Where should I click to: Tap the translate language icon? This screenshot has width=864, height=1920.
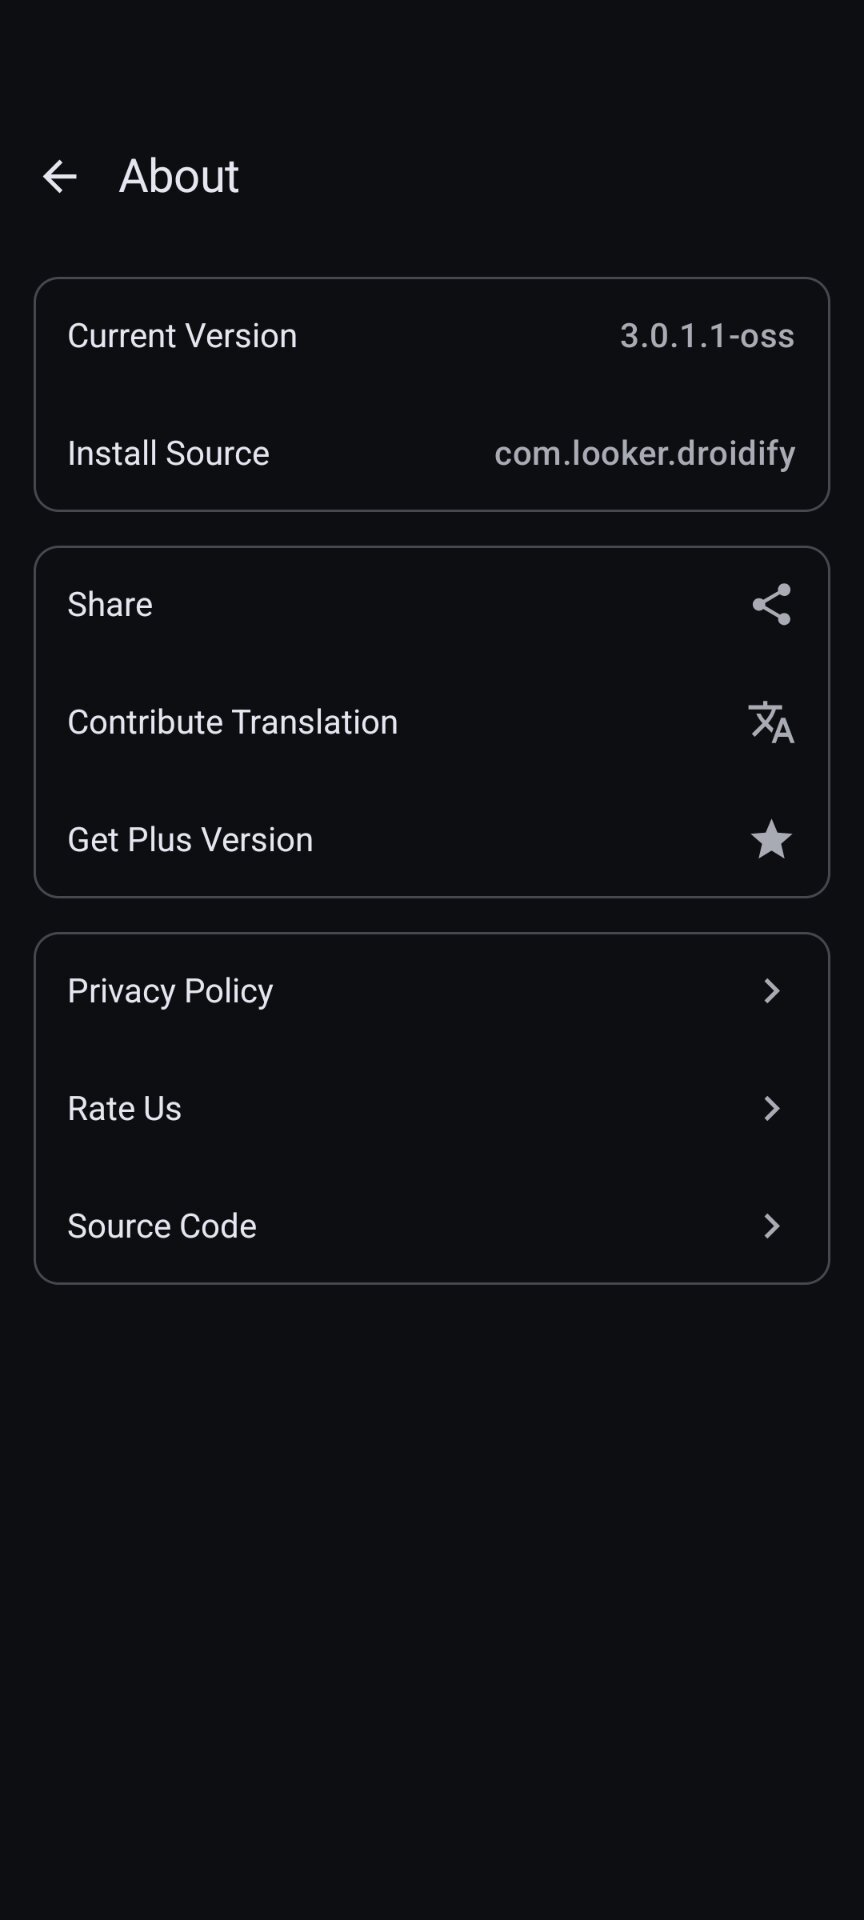tap(771, 722)
